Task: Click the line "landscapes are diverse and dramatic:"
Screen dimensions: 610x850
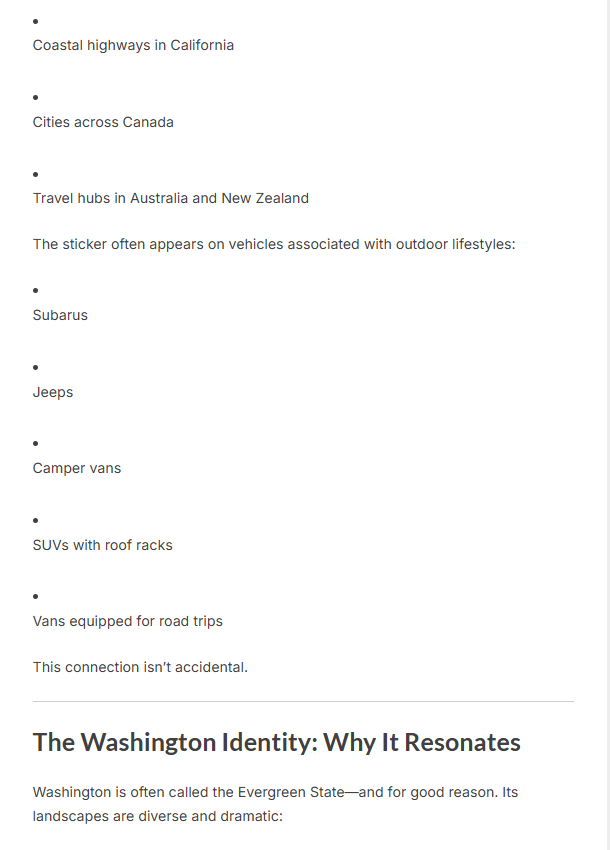Action: pyautogui.click(x=158, y=816)
